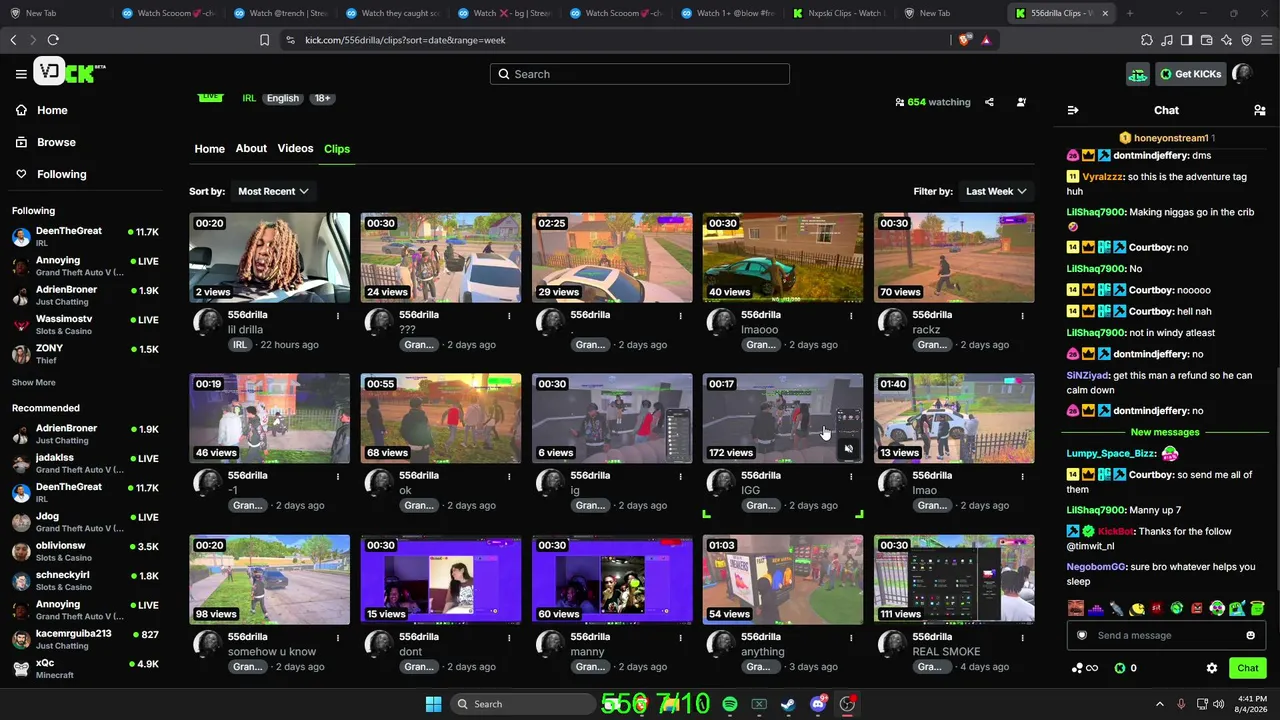Image resolution: width=1280 pixels, height=720 pixels.
Task: Open the Windows Start menu
Action: pyautogui.click(x=433, y=704)
